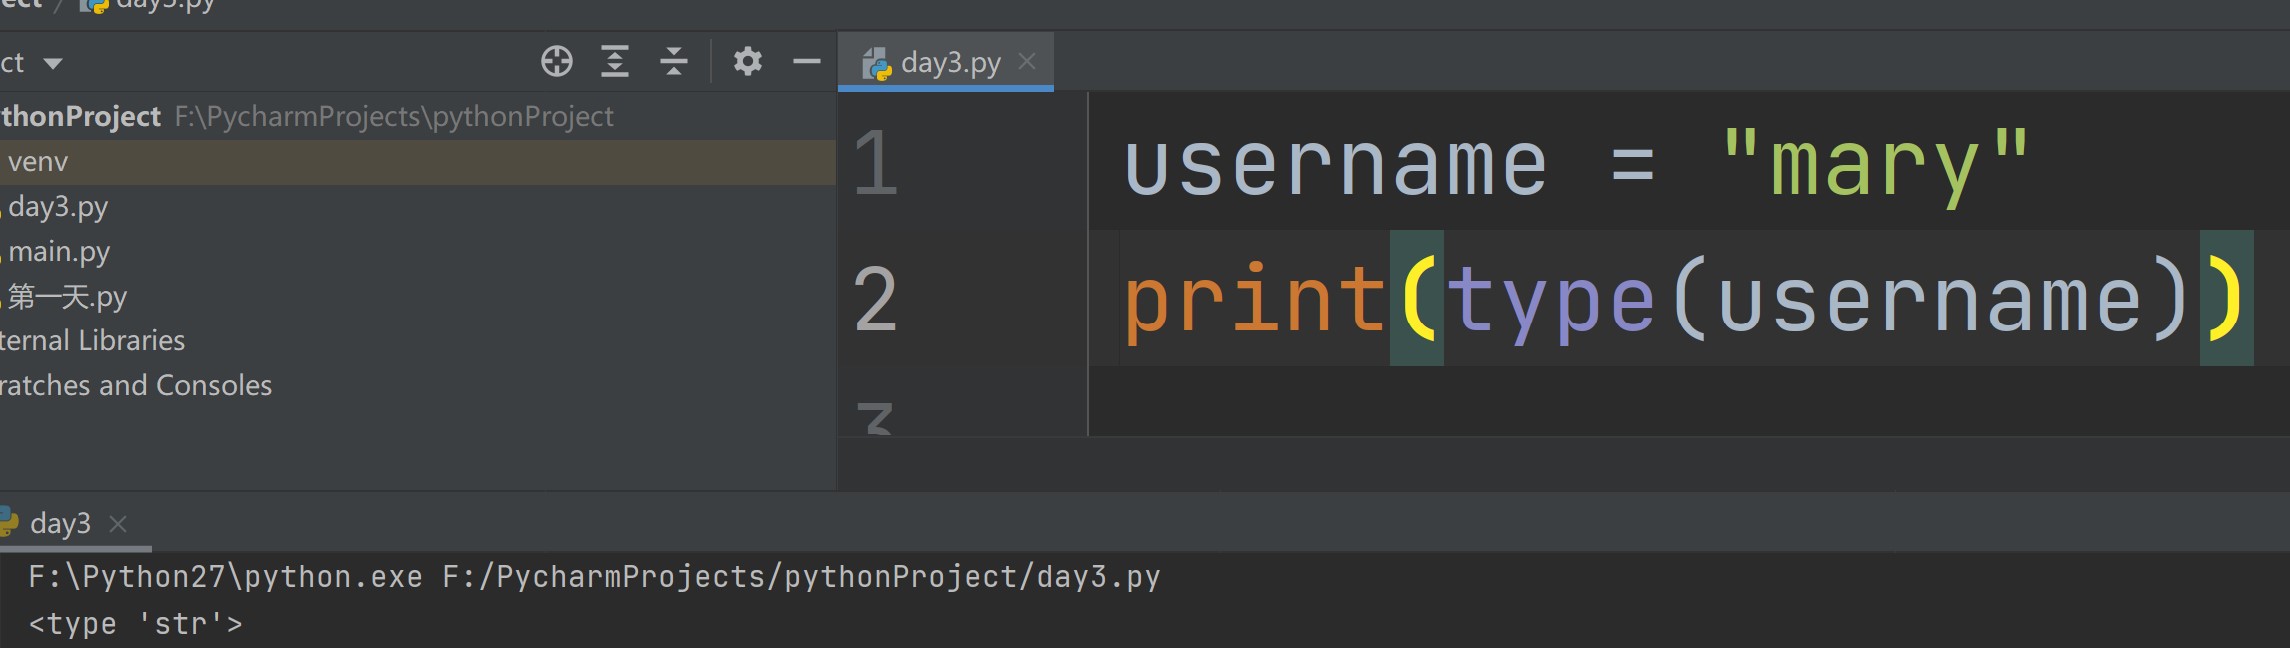Click the Select Opened File target icon
The height and width of the screenshot is (648, 2290).
coord(557,62)
